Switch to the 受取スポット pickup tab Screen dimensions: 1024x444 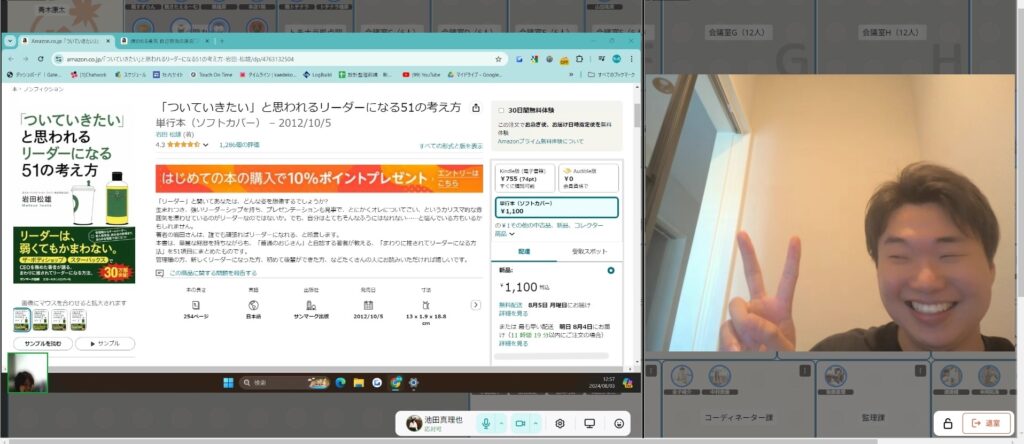590,251
